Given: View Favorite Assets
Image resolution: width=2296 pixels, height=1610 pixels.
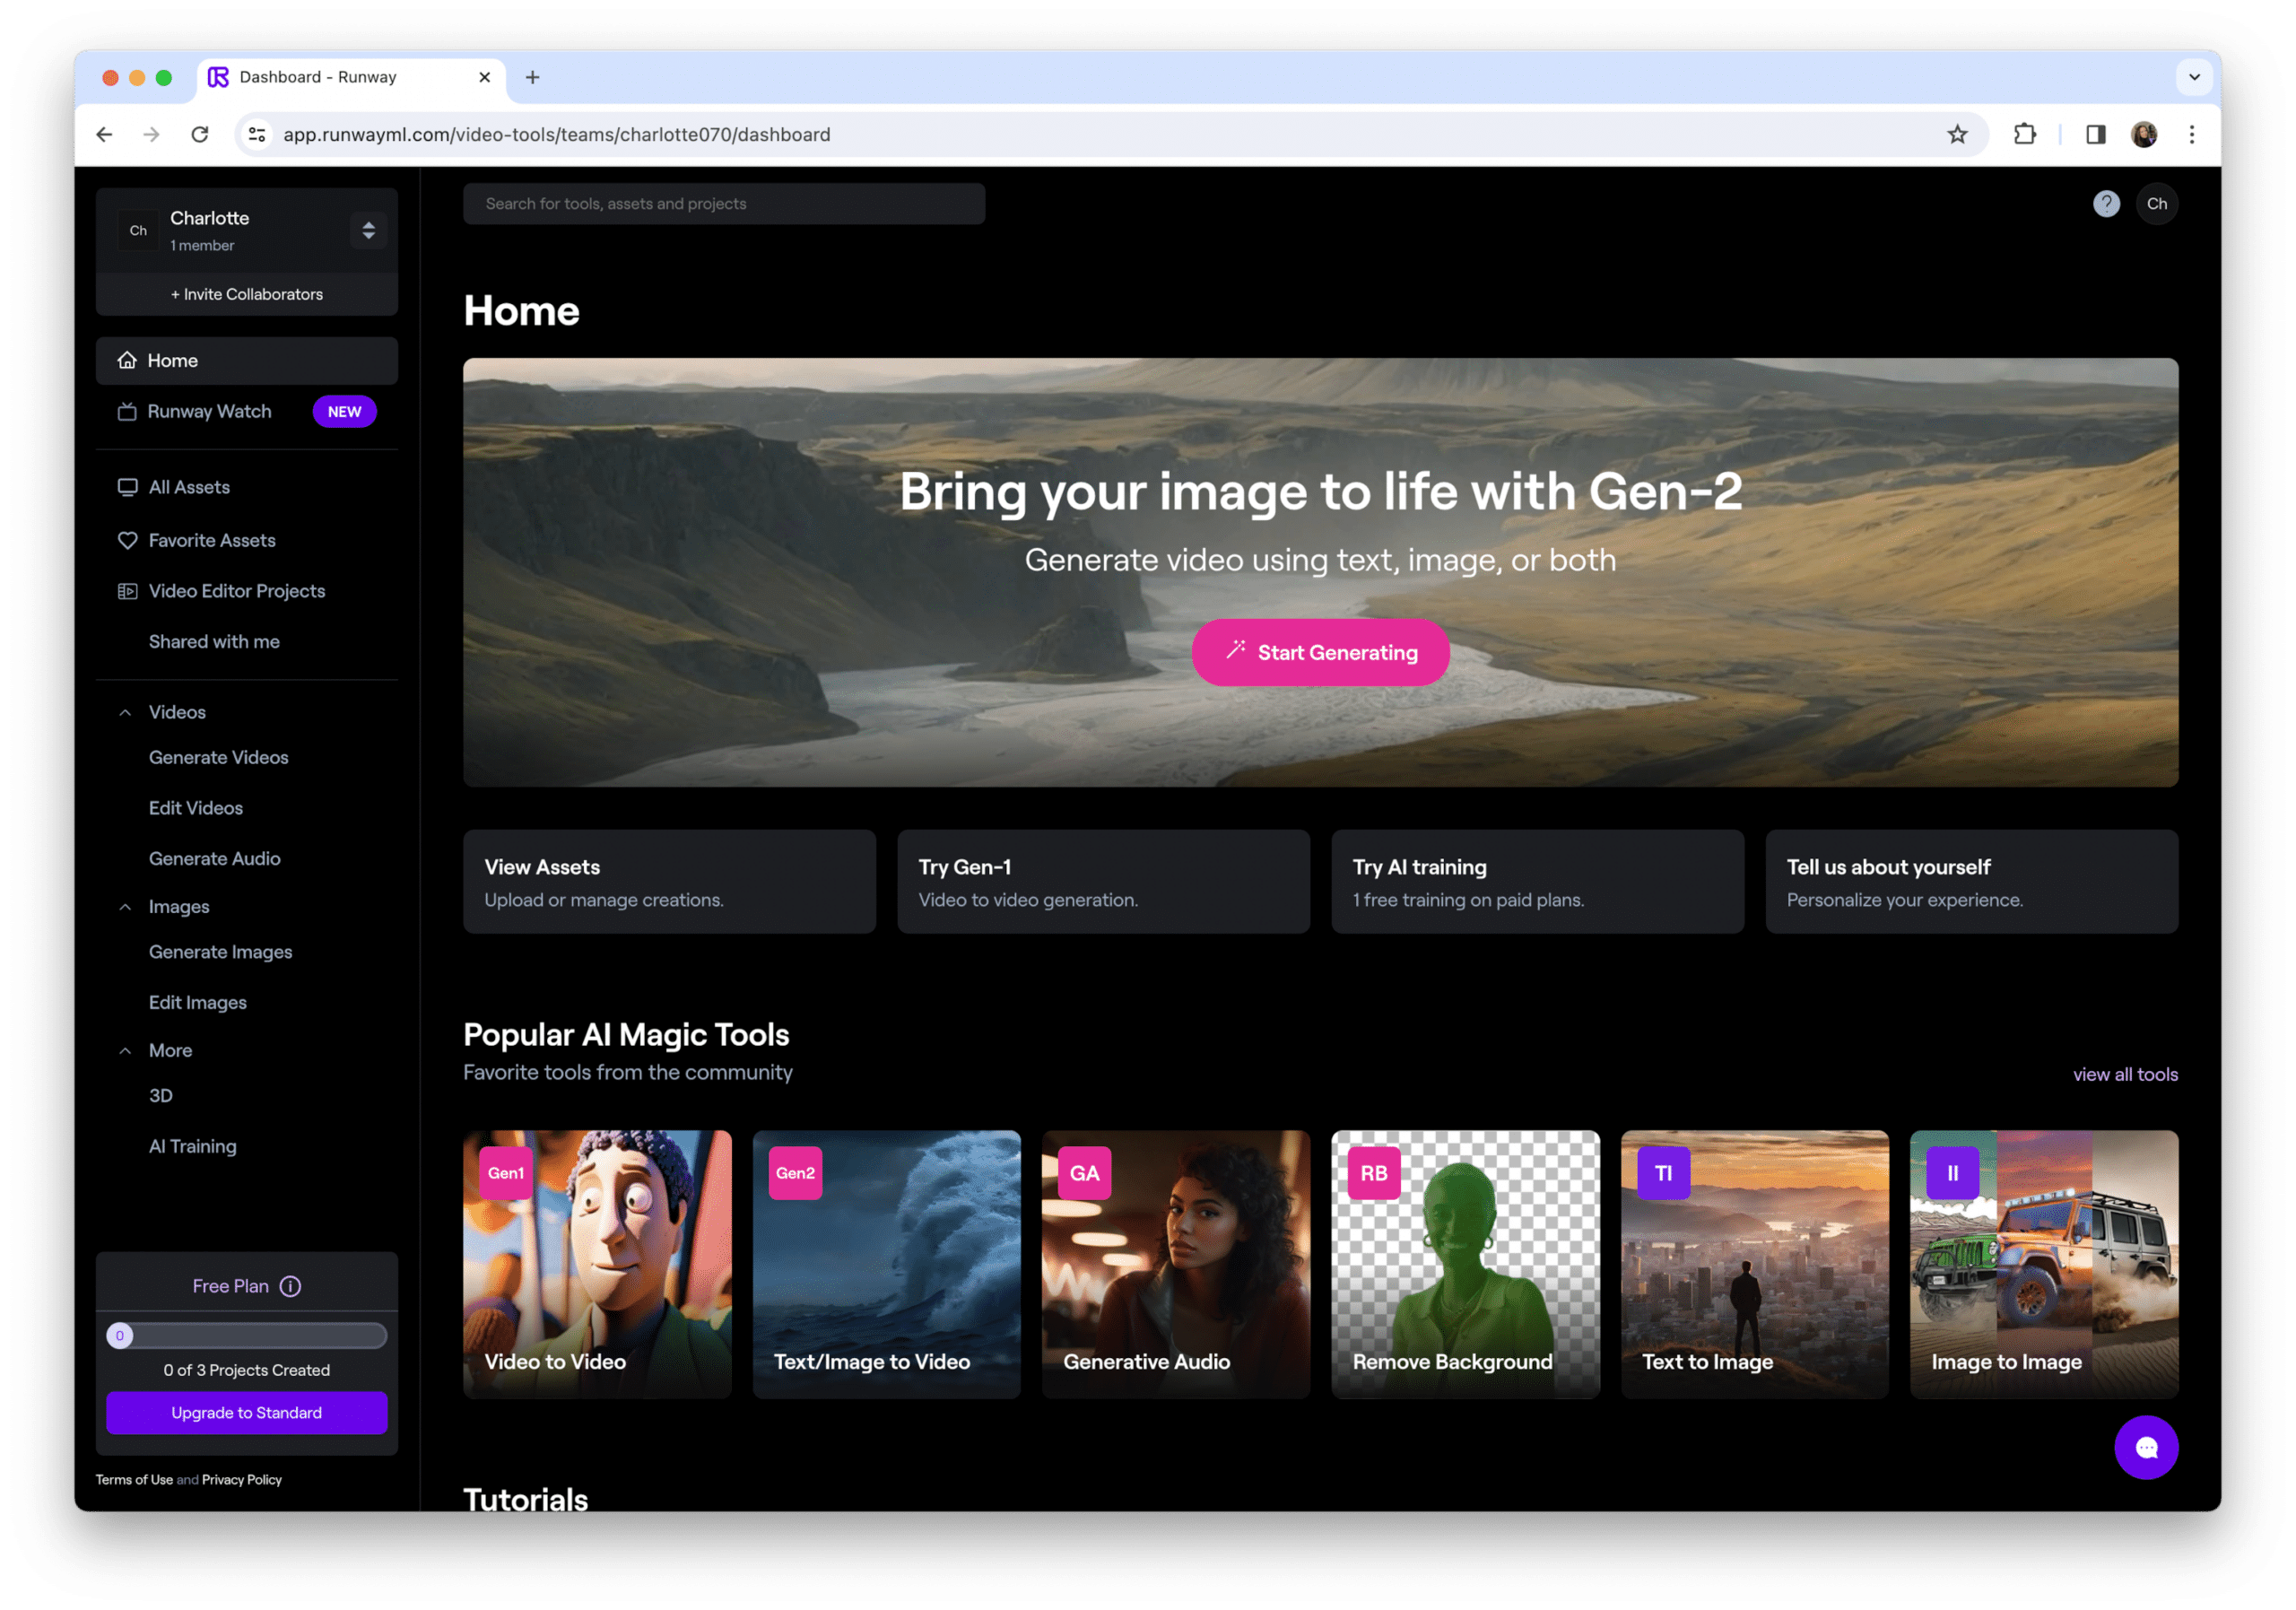Looking at the screenshot, I should click(211, 540).
